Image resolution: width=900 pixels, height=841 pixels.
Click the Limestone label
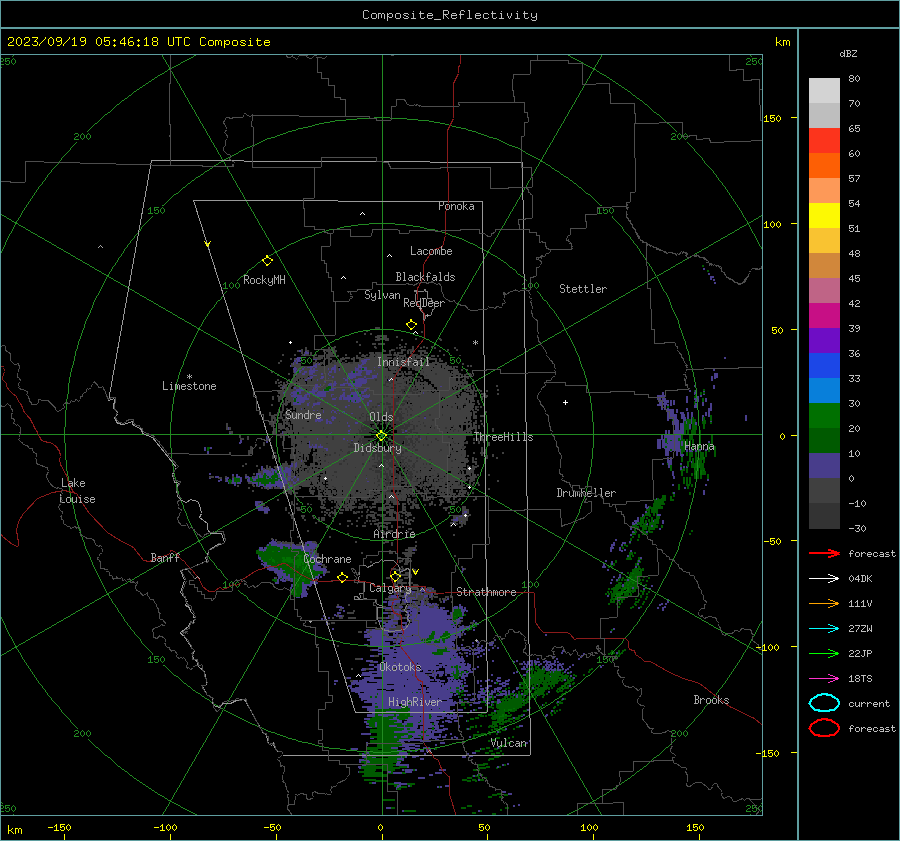tap(189, 386)
